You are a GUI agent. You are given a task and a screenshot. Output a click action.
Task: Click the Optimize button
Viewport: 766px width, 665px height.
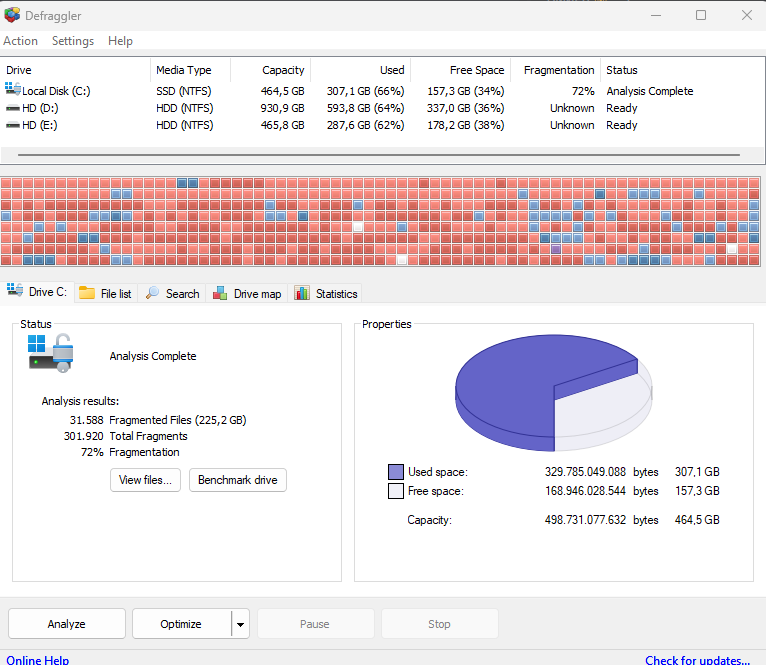[181, 623]
